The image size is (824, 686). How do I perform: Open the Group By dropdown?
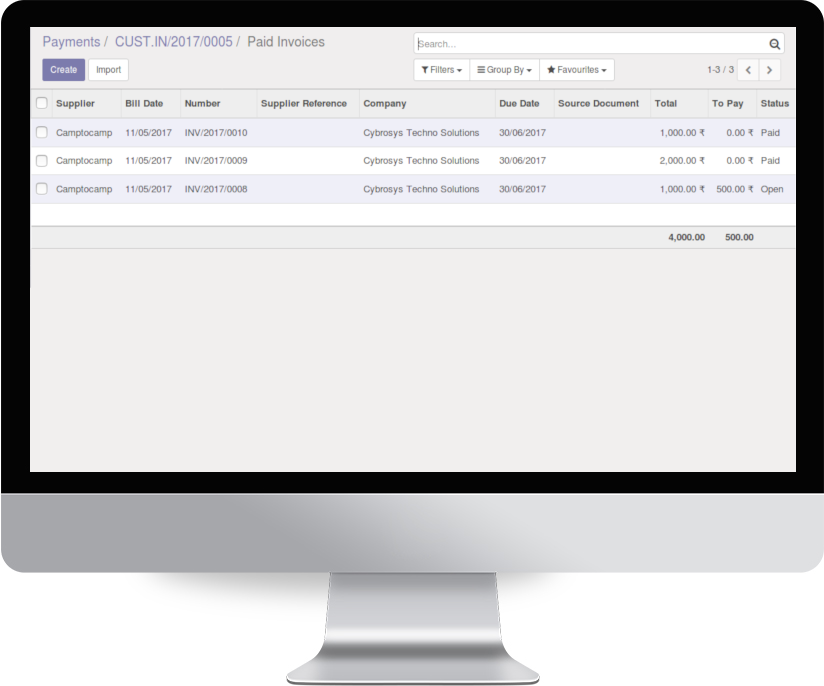pyautogui.click(x=504, y=70)
